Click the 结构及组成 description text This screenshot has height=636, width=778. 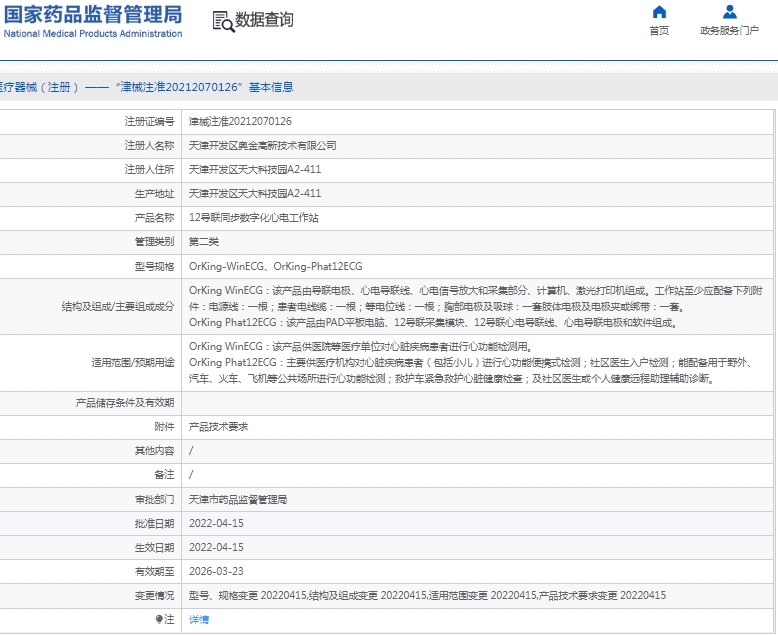[475, 307]
